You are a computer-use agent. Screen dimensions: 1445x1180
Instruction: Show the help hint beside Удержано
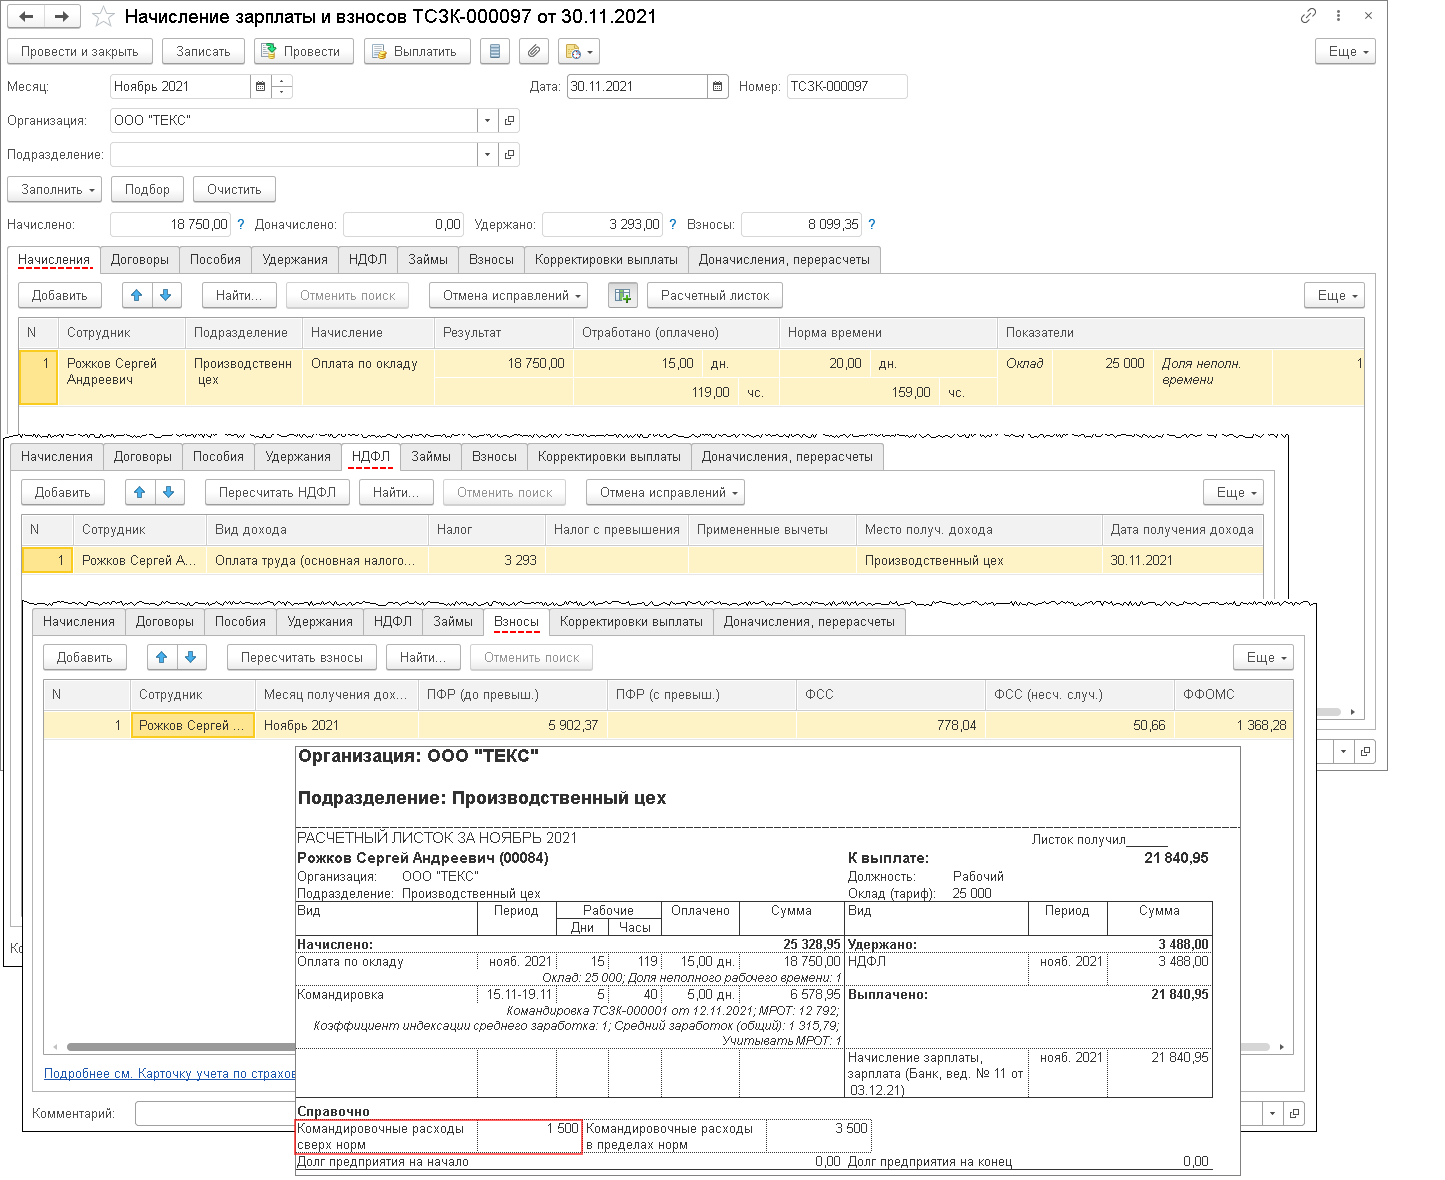point(673,225)
